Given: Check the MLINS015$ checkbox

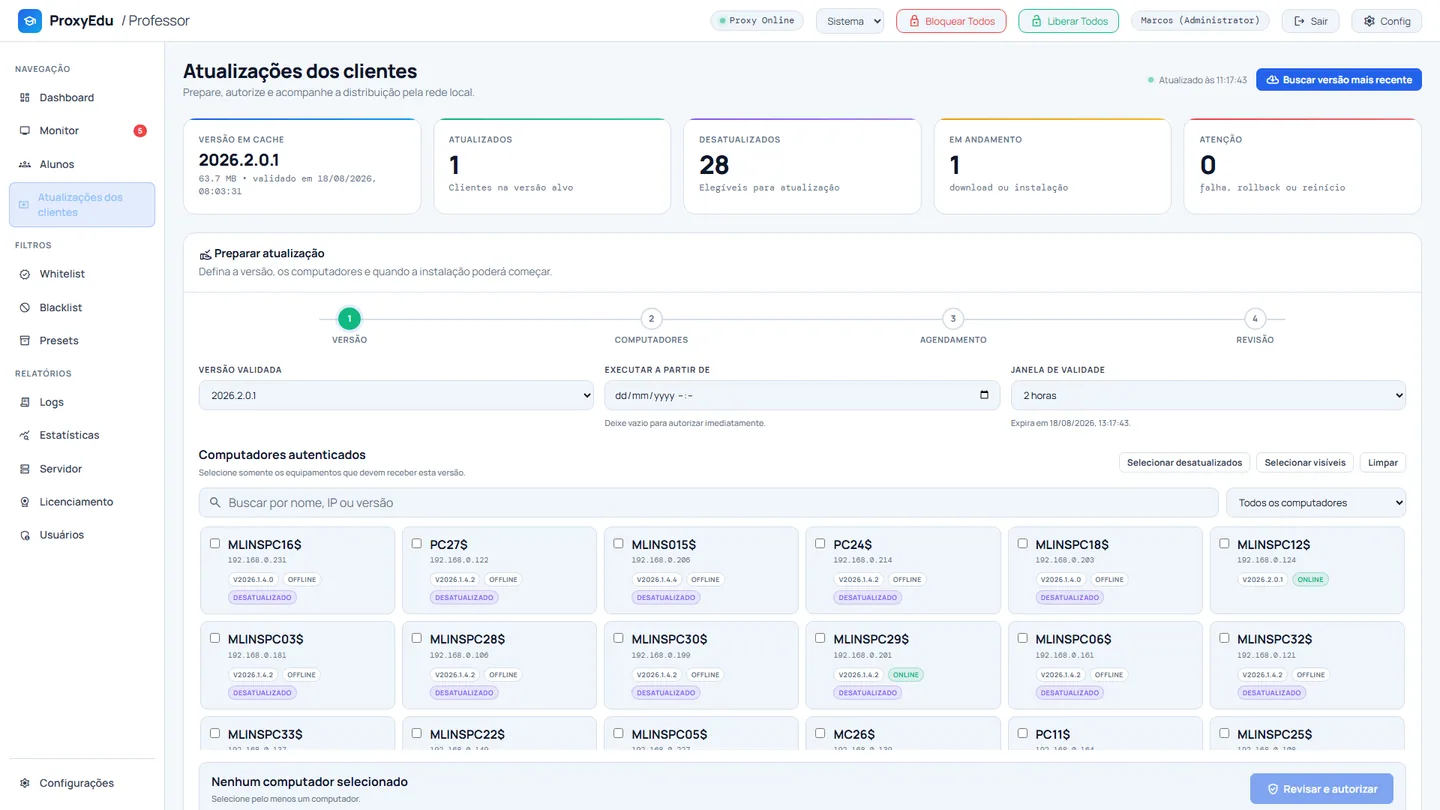Looking at the screenshot, I should [x=618, y=544].
